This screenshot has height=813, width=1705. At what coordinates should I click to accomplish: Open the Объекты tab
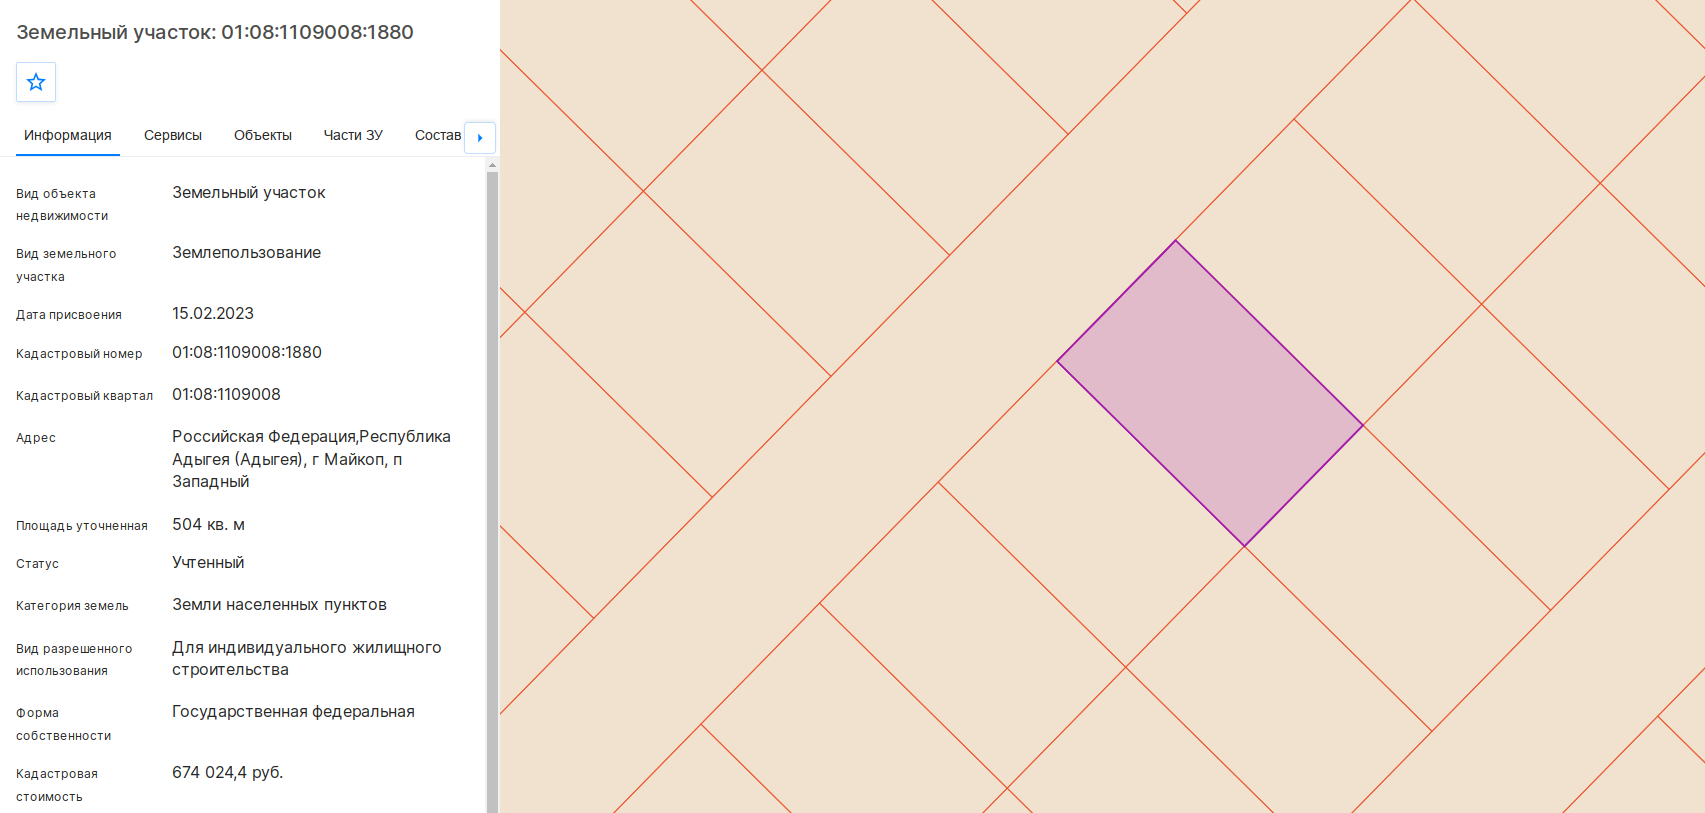tap(263, 136)
